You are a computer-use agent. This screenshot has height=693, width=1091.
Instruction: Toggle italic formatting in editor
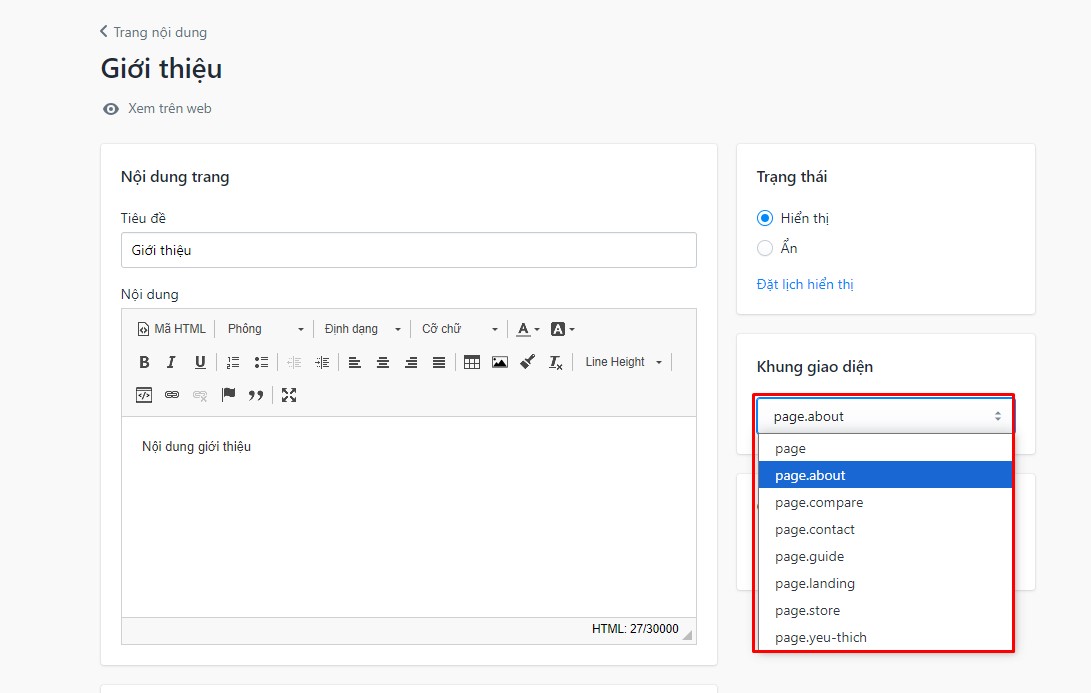(x=171, y=362)
